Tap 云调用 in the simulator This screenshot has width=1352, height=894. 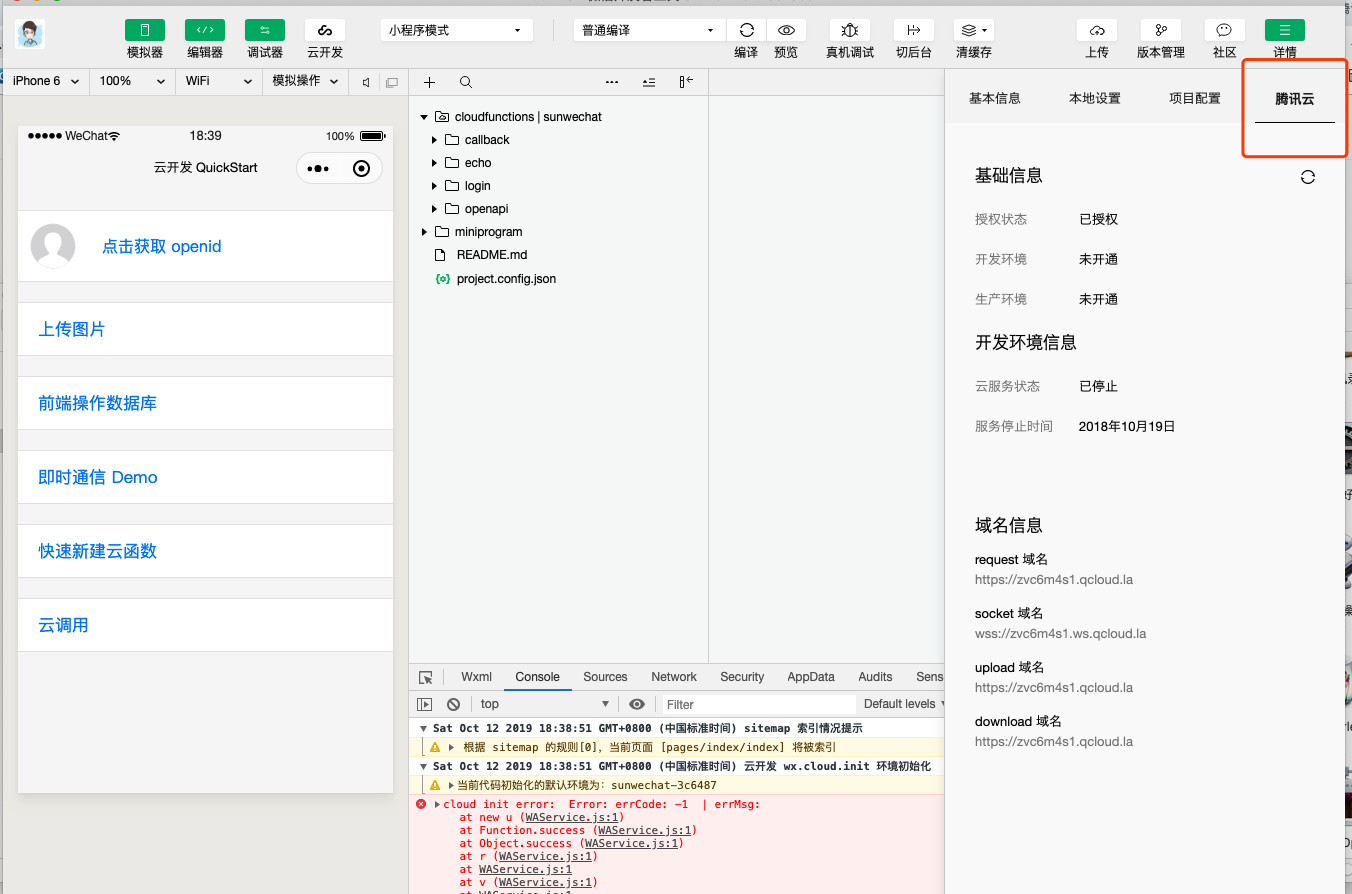click(205, 625)
